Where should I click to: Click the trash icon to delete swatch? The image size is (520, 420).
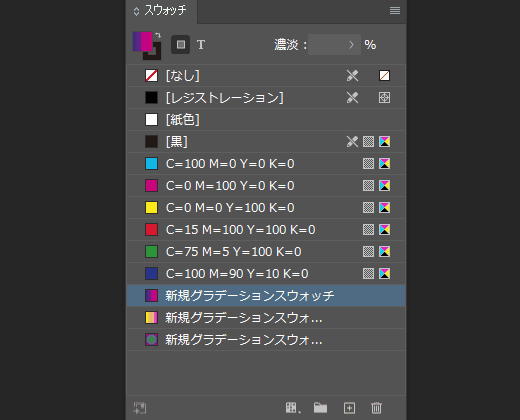pos(376,408)
